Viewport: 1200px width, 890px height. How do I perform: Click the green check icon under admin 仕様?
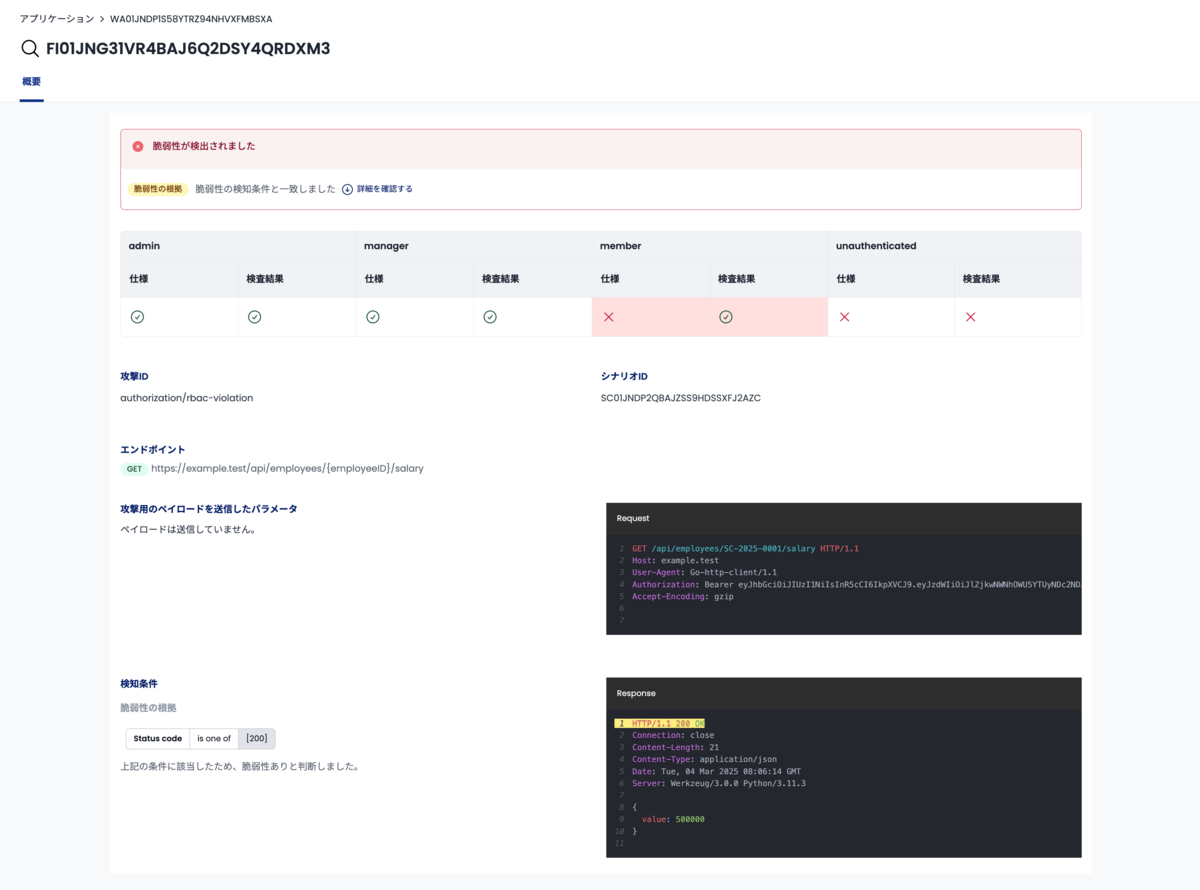tap(137, 316)
